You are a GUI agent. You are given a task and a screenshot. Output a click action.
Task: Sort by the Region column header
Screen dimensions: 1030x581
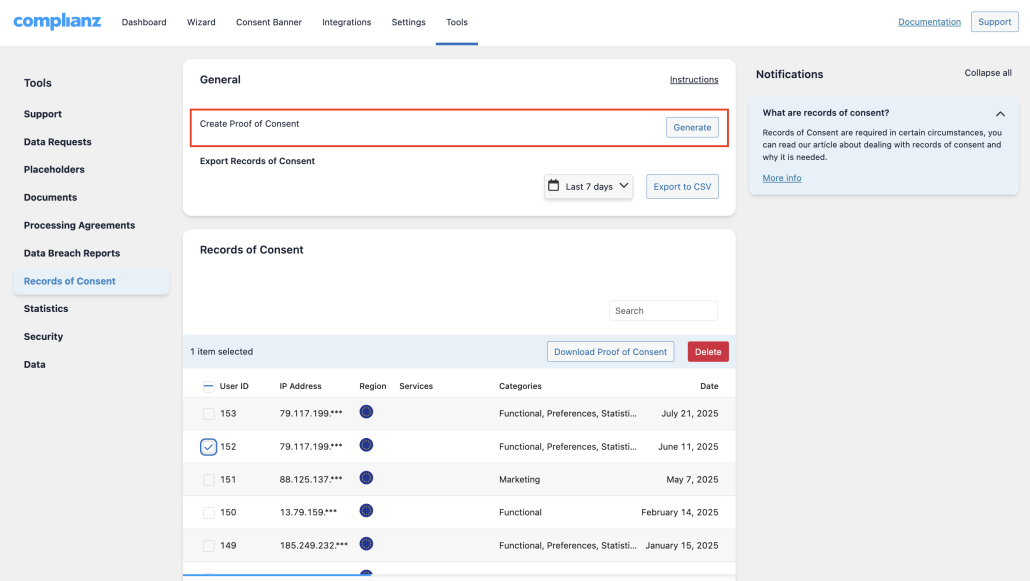pos(372,386)
